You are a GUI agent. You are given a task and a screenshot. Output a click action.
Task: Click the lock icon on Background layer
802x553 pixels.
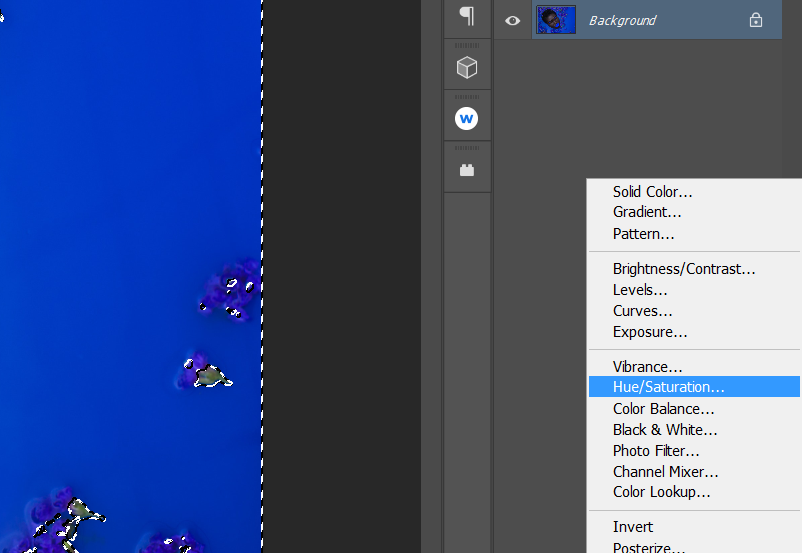[755, 20]
